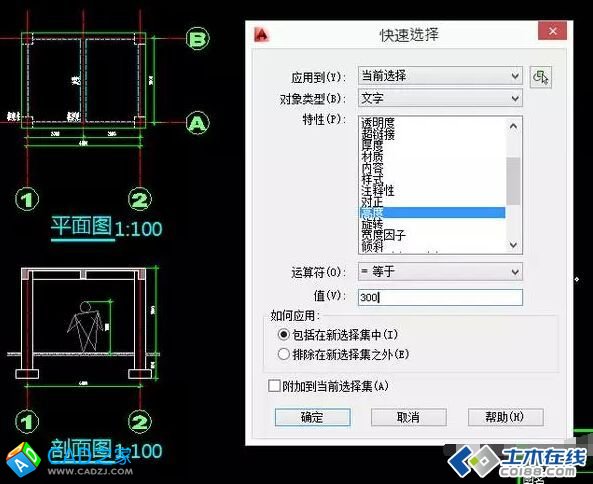The width and height of the screenshot is (593, 484).
Task: Click the AutoCAD logo in dialog title
Action: tap(261, 34)
